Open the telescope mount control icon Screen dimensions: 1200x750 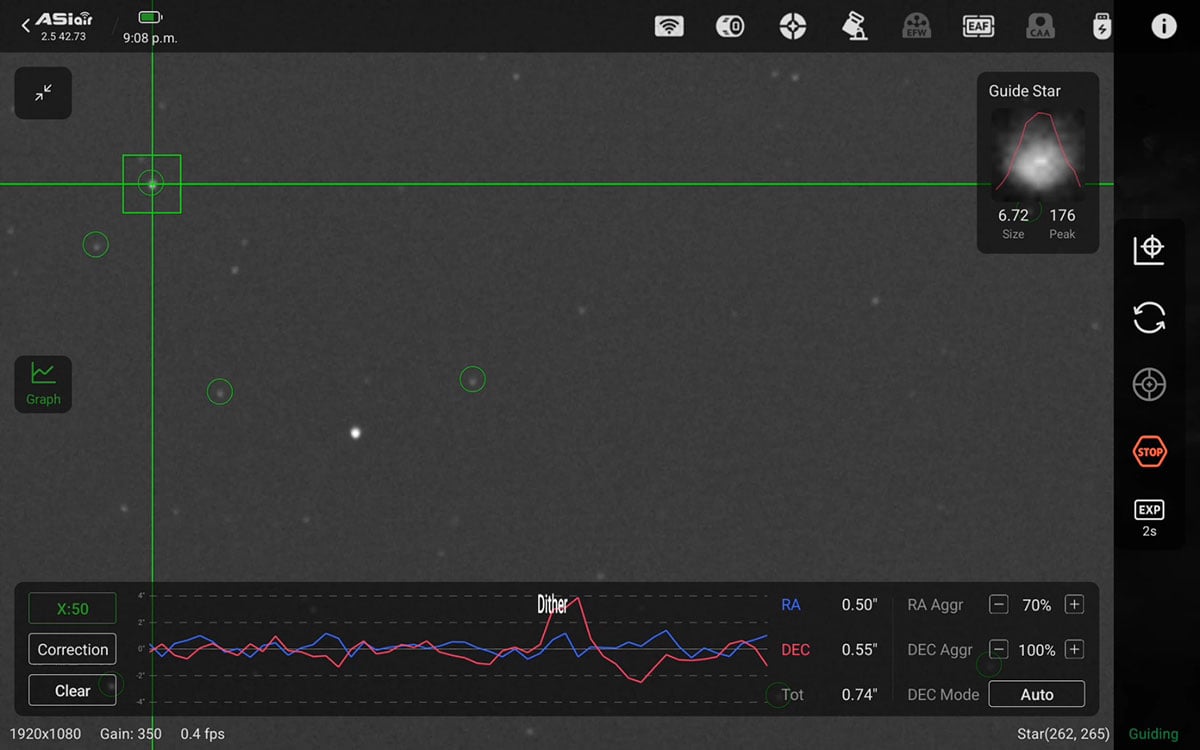[855, 26]
